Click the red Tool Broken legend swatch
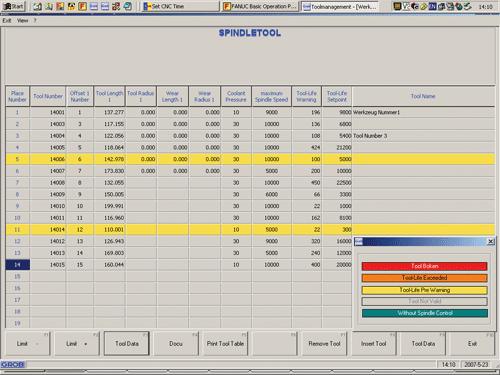500x375 pixels. (424, 266)
